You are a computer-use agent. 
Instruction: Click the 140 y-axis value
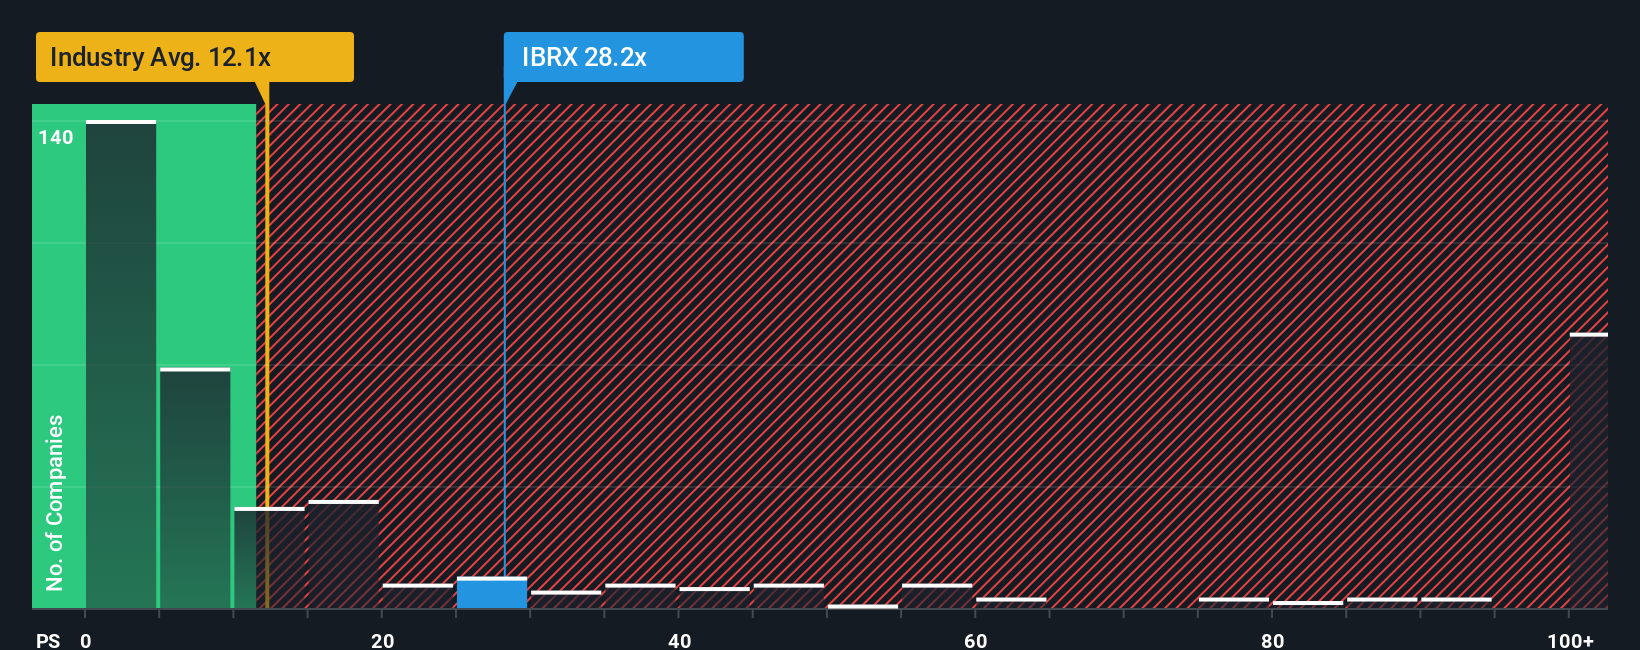pos(56,137)
